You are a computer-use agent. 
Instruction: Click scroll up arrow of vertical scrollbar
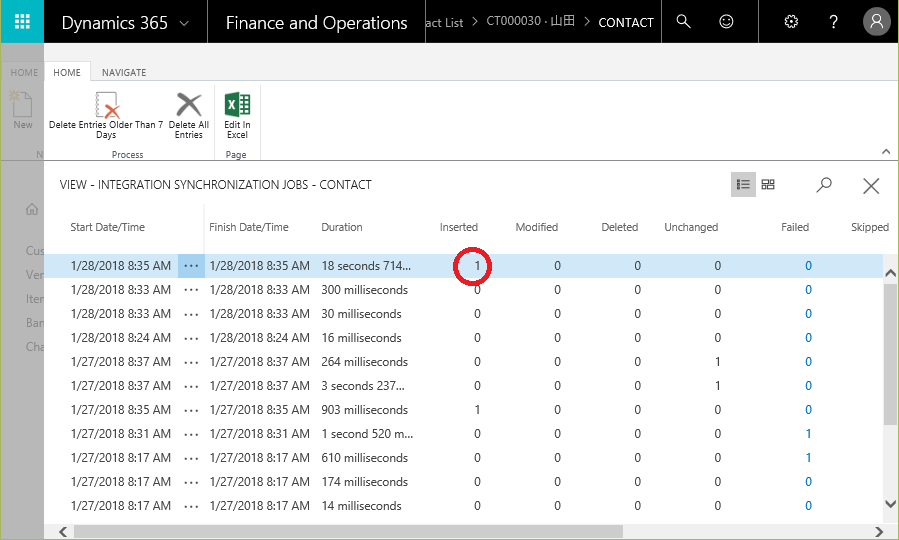[x=890, y=273]
